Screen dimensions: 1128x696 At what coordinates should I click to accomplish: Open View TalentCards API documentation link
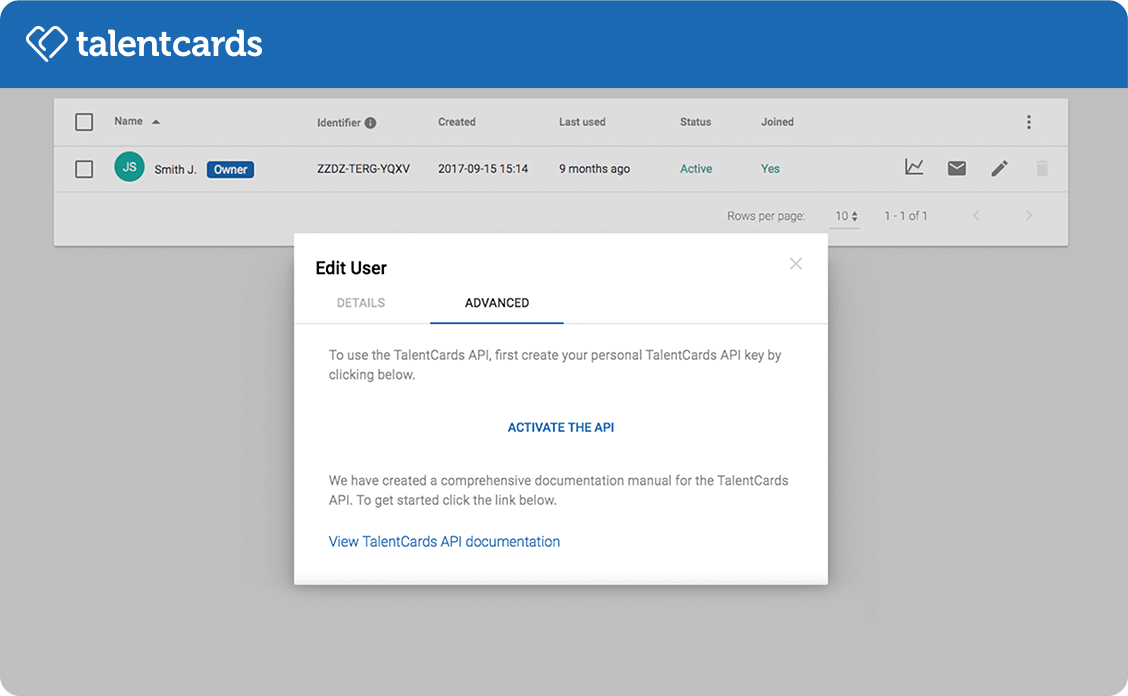click(444, 542)
